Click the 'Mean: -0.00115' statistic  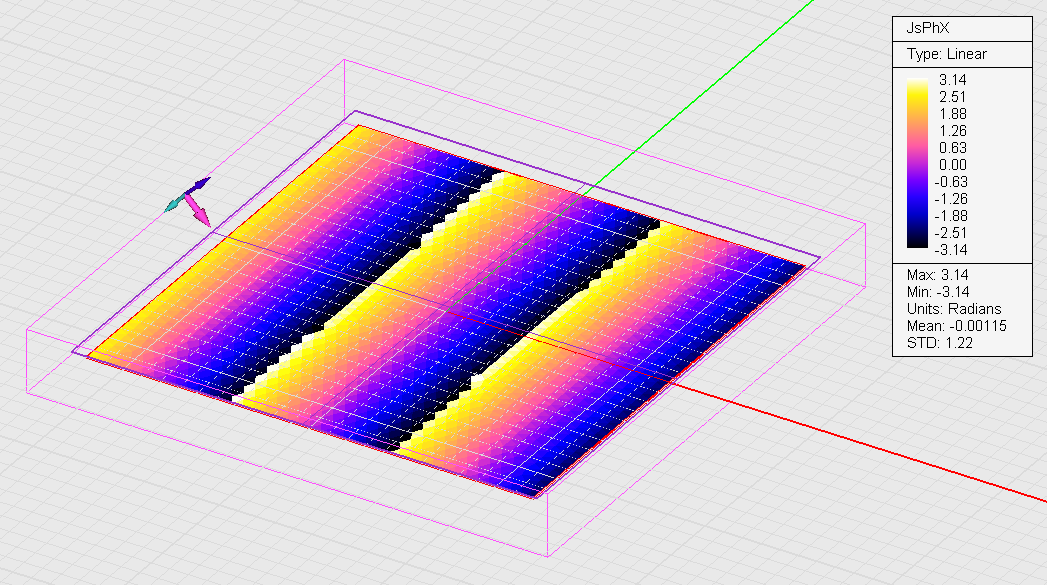pyautogui.click(x=956, y=326)
